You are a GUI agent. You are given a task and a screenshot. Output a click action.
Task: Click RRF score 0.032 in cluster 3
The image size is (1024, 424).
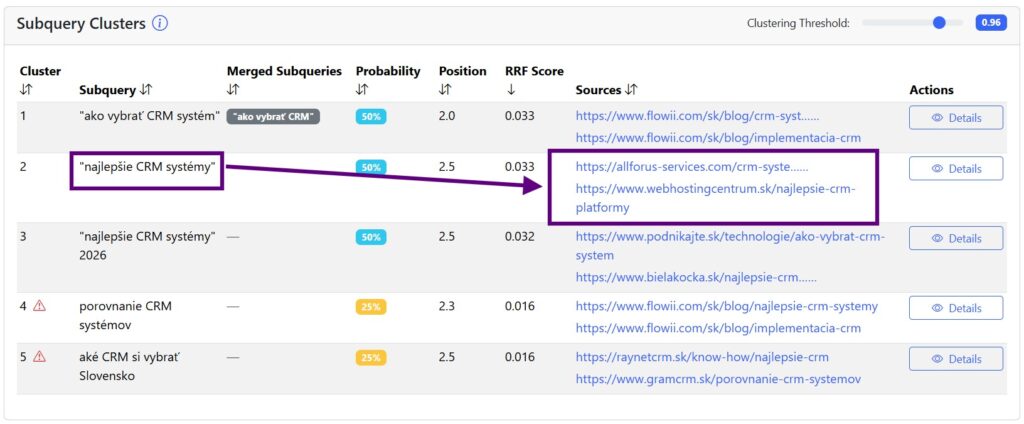tap(519, 236)
